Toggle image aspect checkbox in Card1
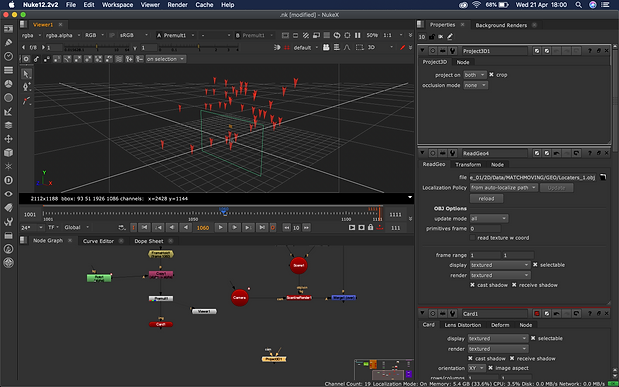The height and width of the screenshot is (387, 619). click(491, 368)
